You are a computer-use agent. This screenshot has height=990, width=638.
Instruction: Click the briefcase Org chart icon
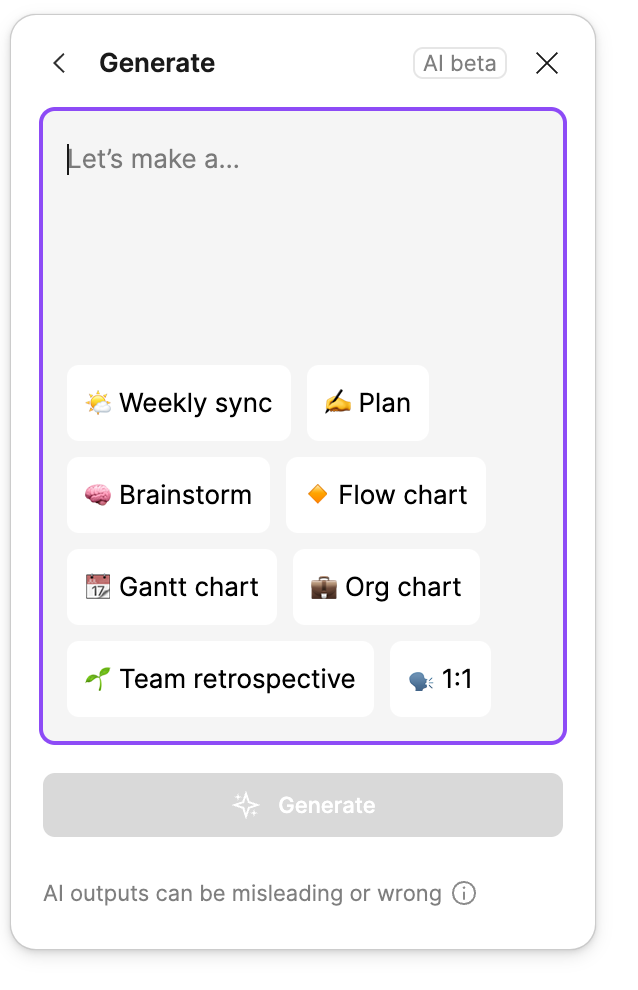[x=323, y=587]
